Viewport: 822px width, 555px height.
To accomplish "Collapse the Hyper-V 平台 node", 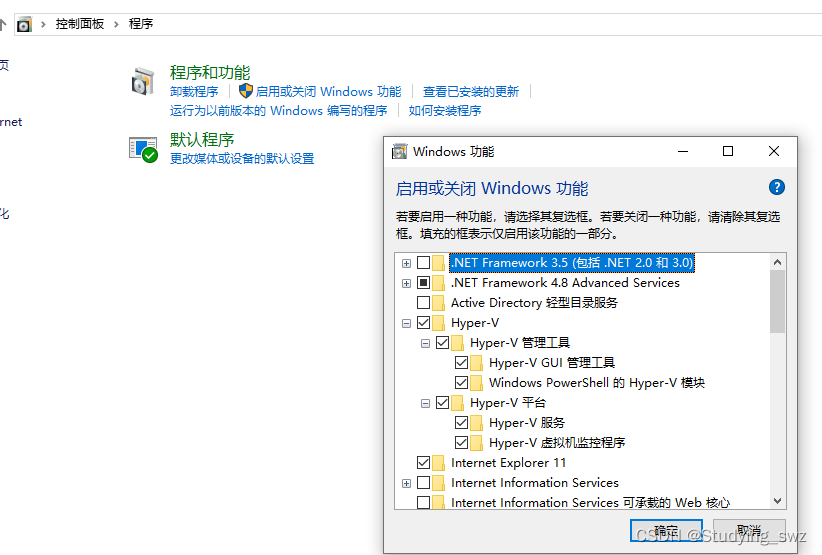I will (x=425, y=404).
